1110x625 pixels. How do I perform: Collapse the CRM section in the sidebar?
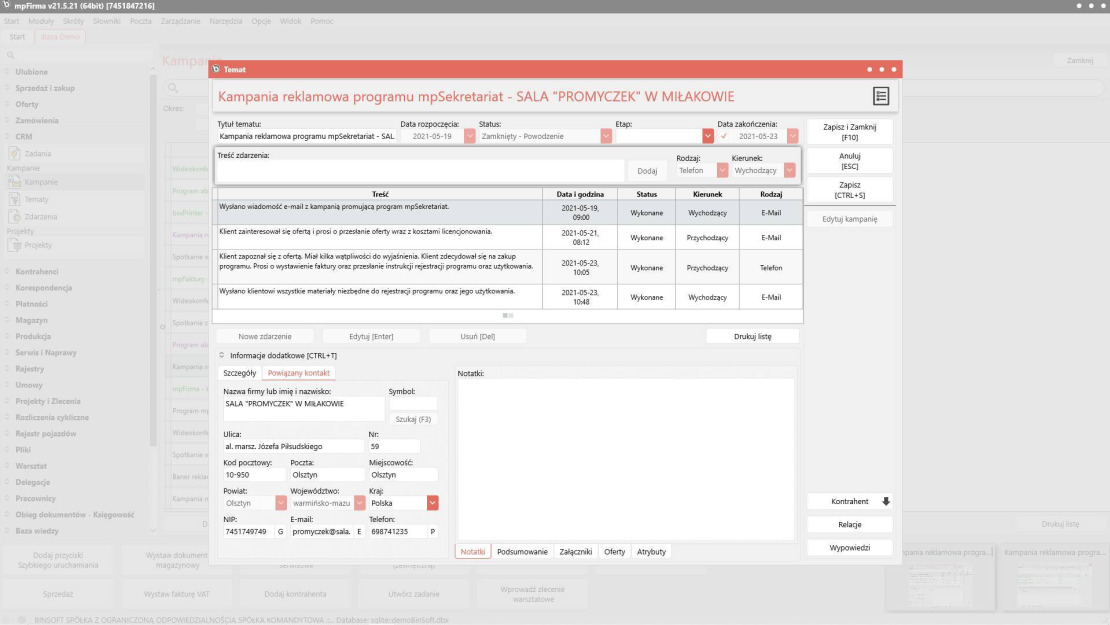point(7,137)
